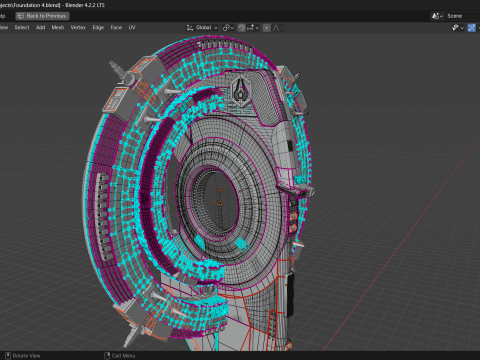Click the Scene name field

(x=463, y=16)
